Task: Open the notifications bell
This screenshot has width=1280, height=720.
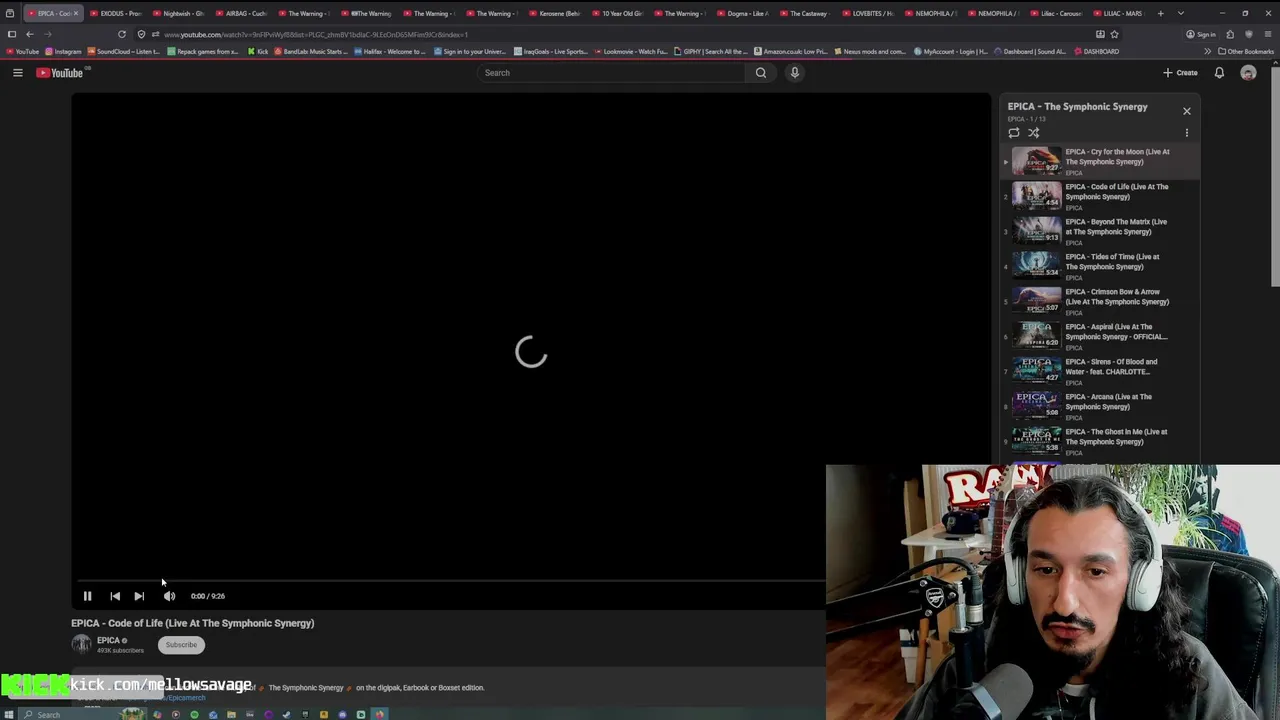Action: [1219, 72]
